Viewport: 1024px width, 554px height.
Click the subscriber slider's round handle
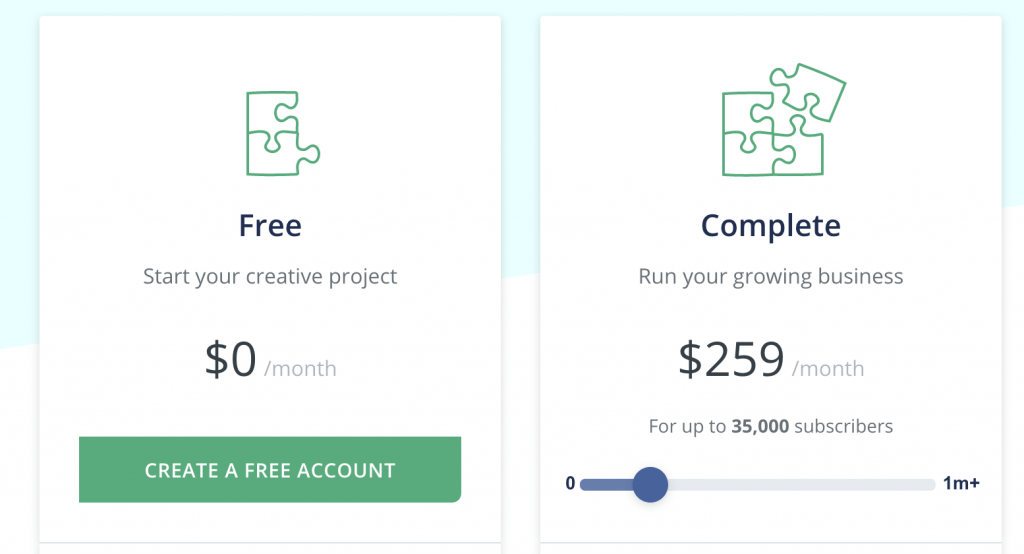650,485
